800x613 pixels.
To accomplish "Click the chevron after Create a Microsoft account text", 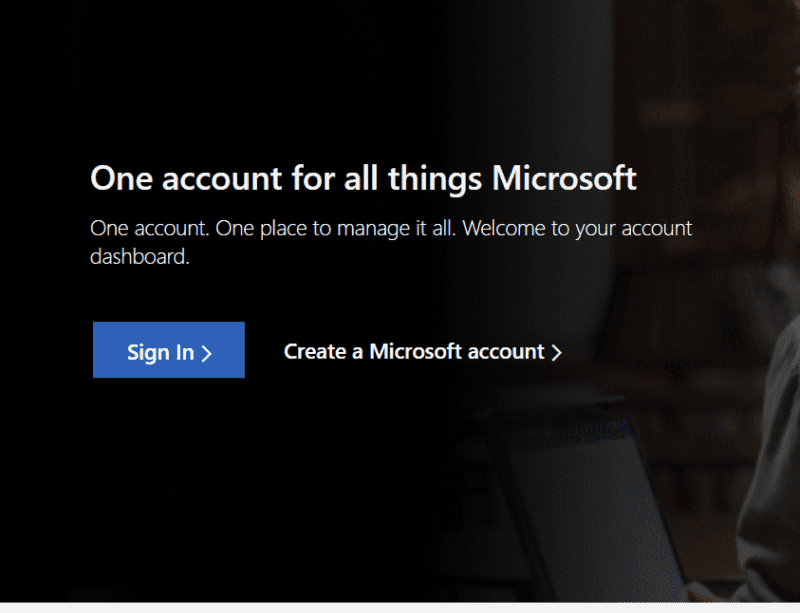I will 556,352.
